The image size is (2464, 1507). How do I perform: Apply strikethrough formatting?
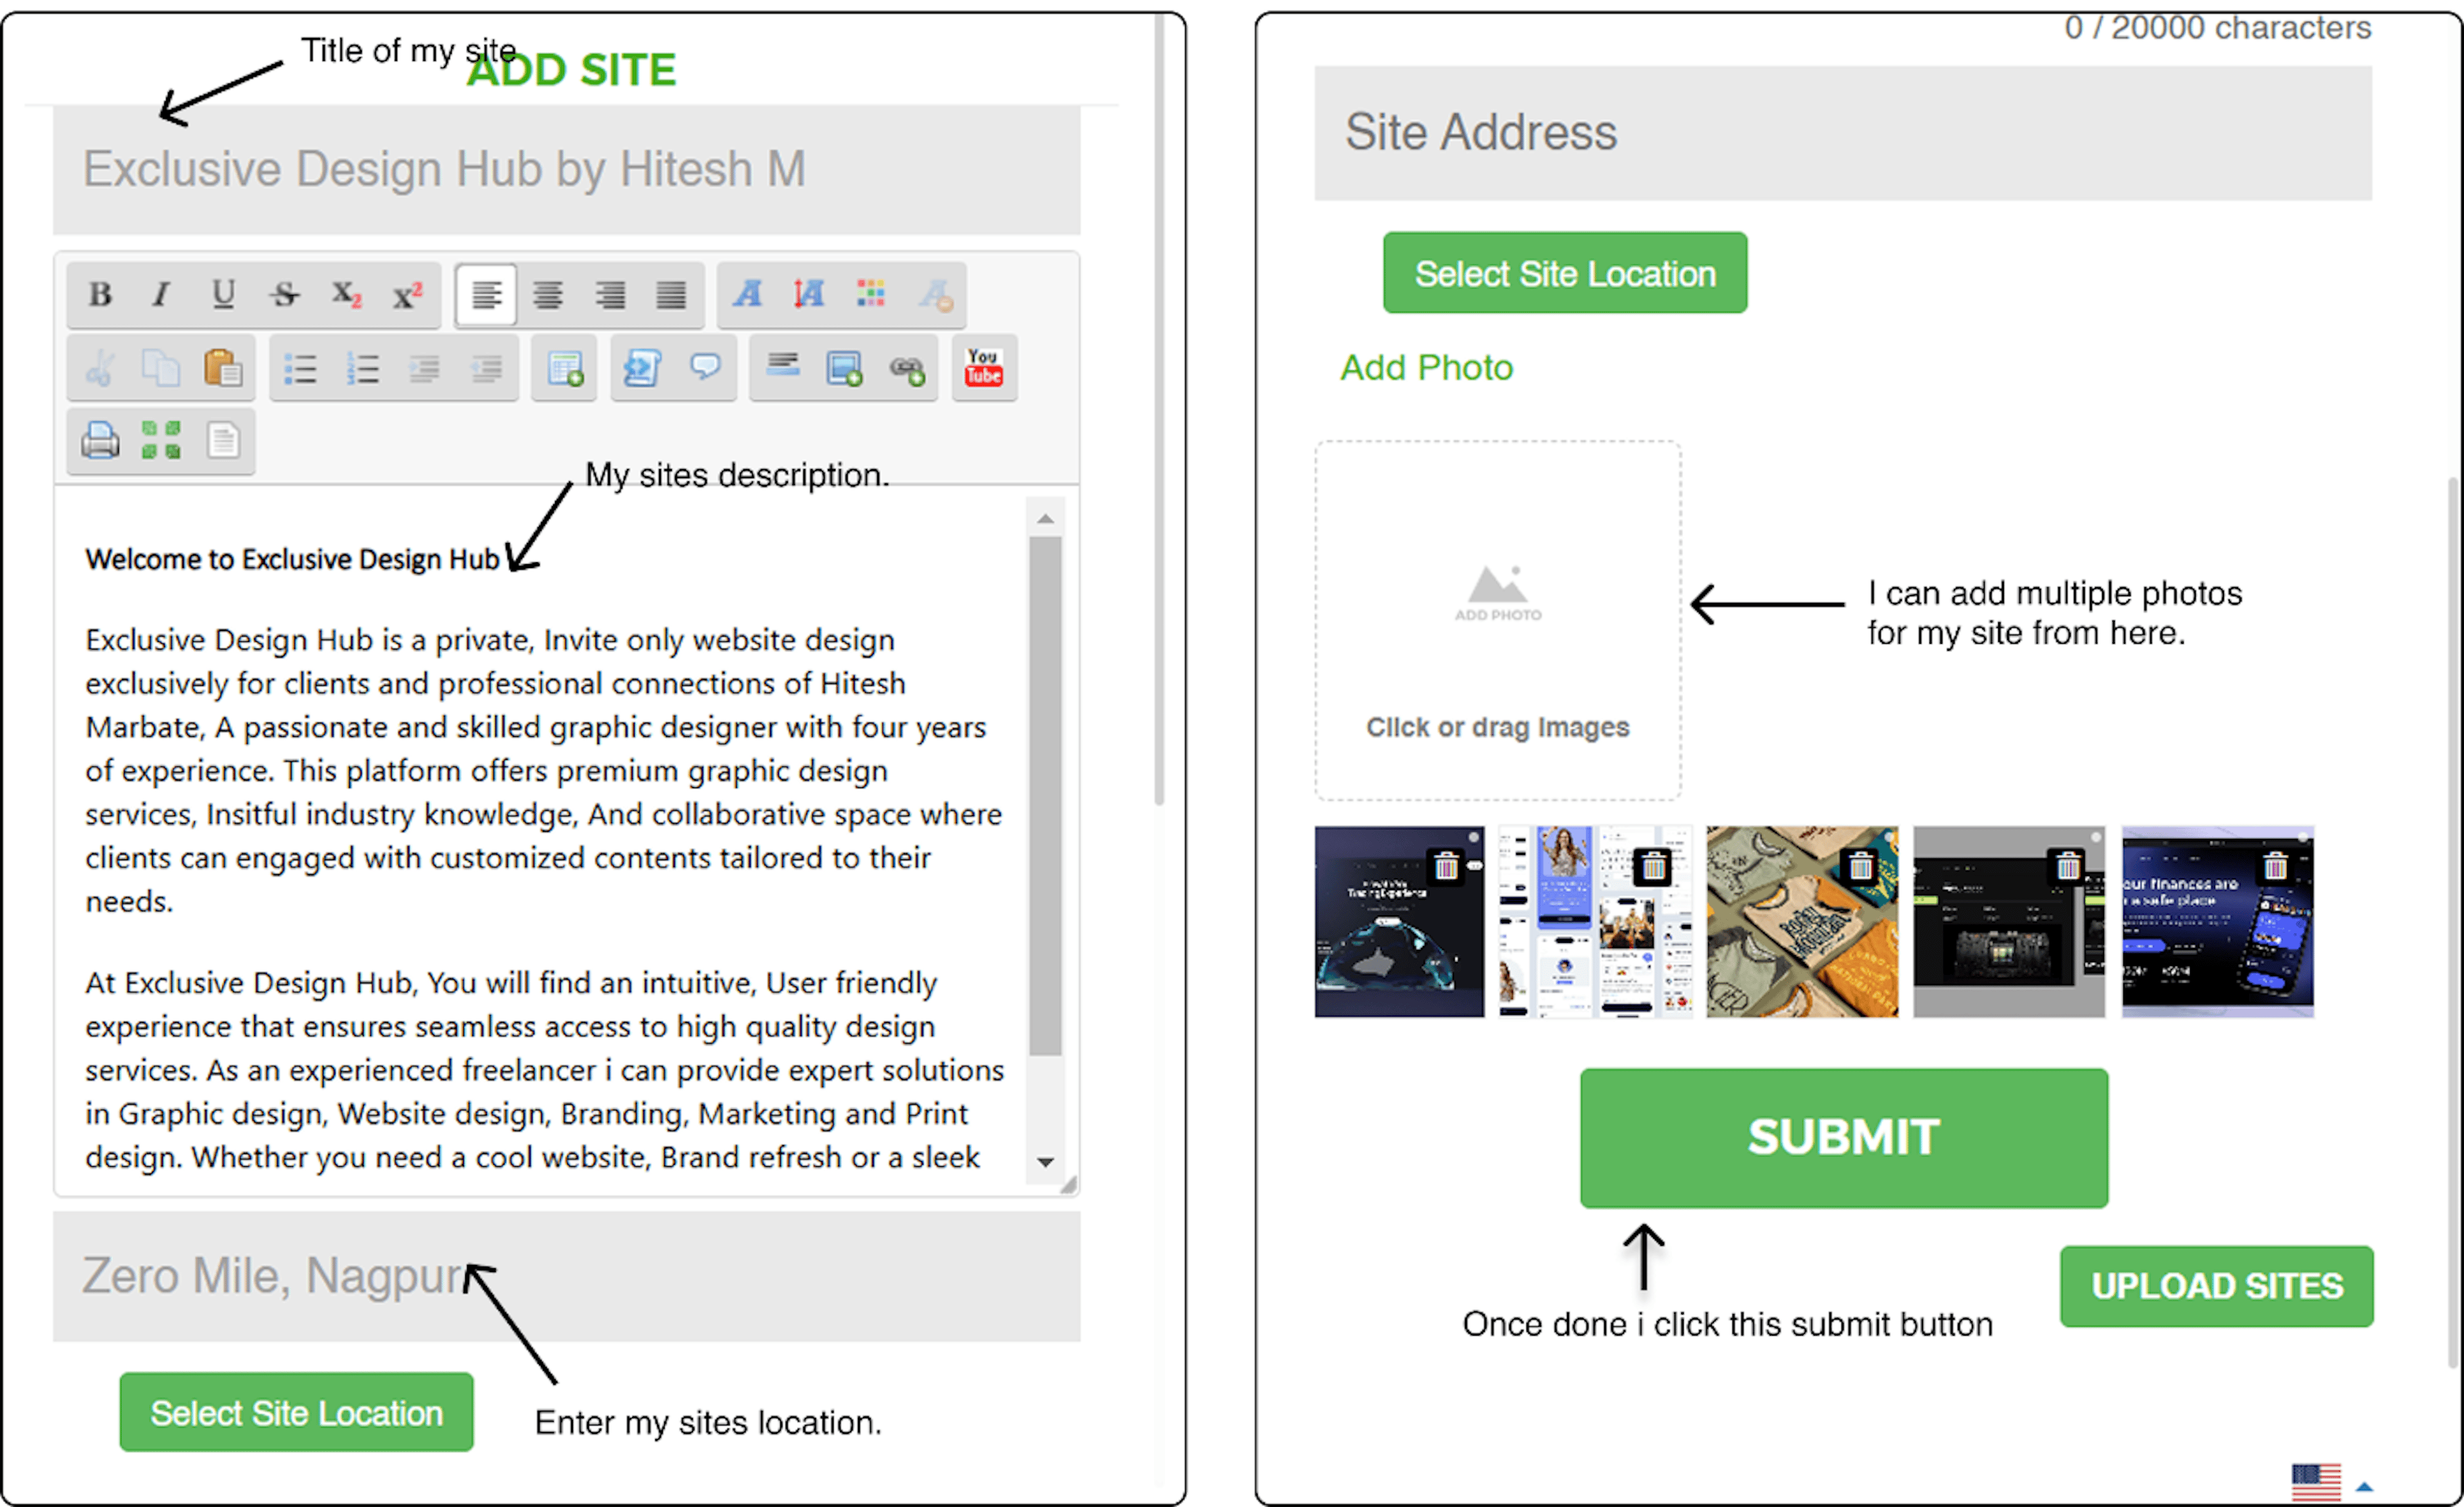tap(285, 295)
